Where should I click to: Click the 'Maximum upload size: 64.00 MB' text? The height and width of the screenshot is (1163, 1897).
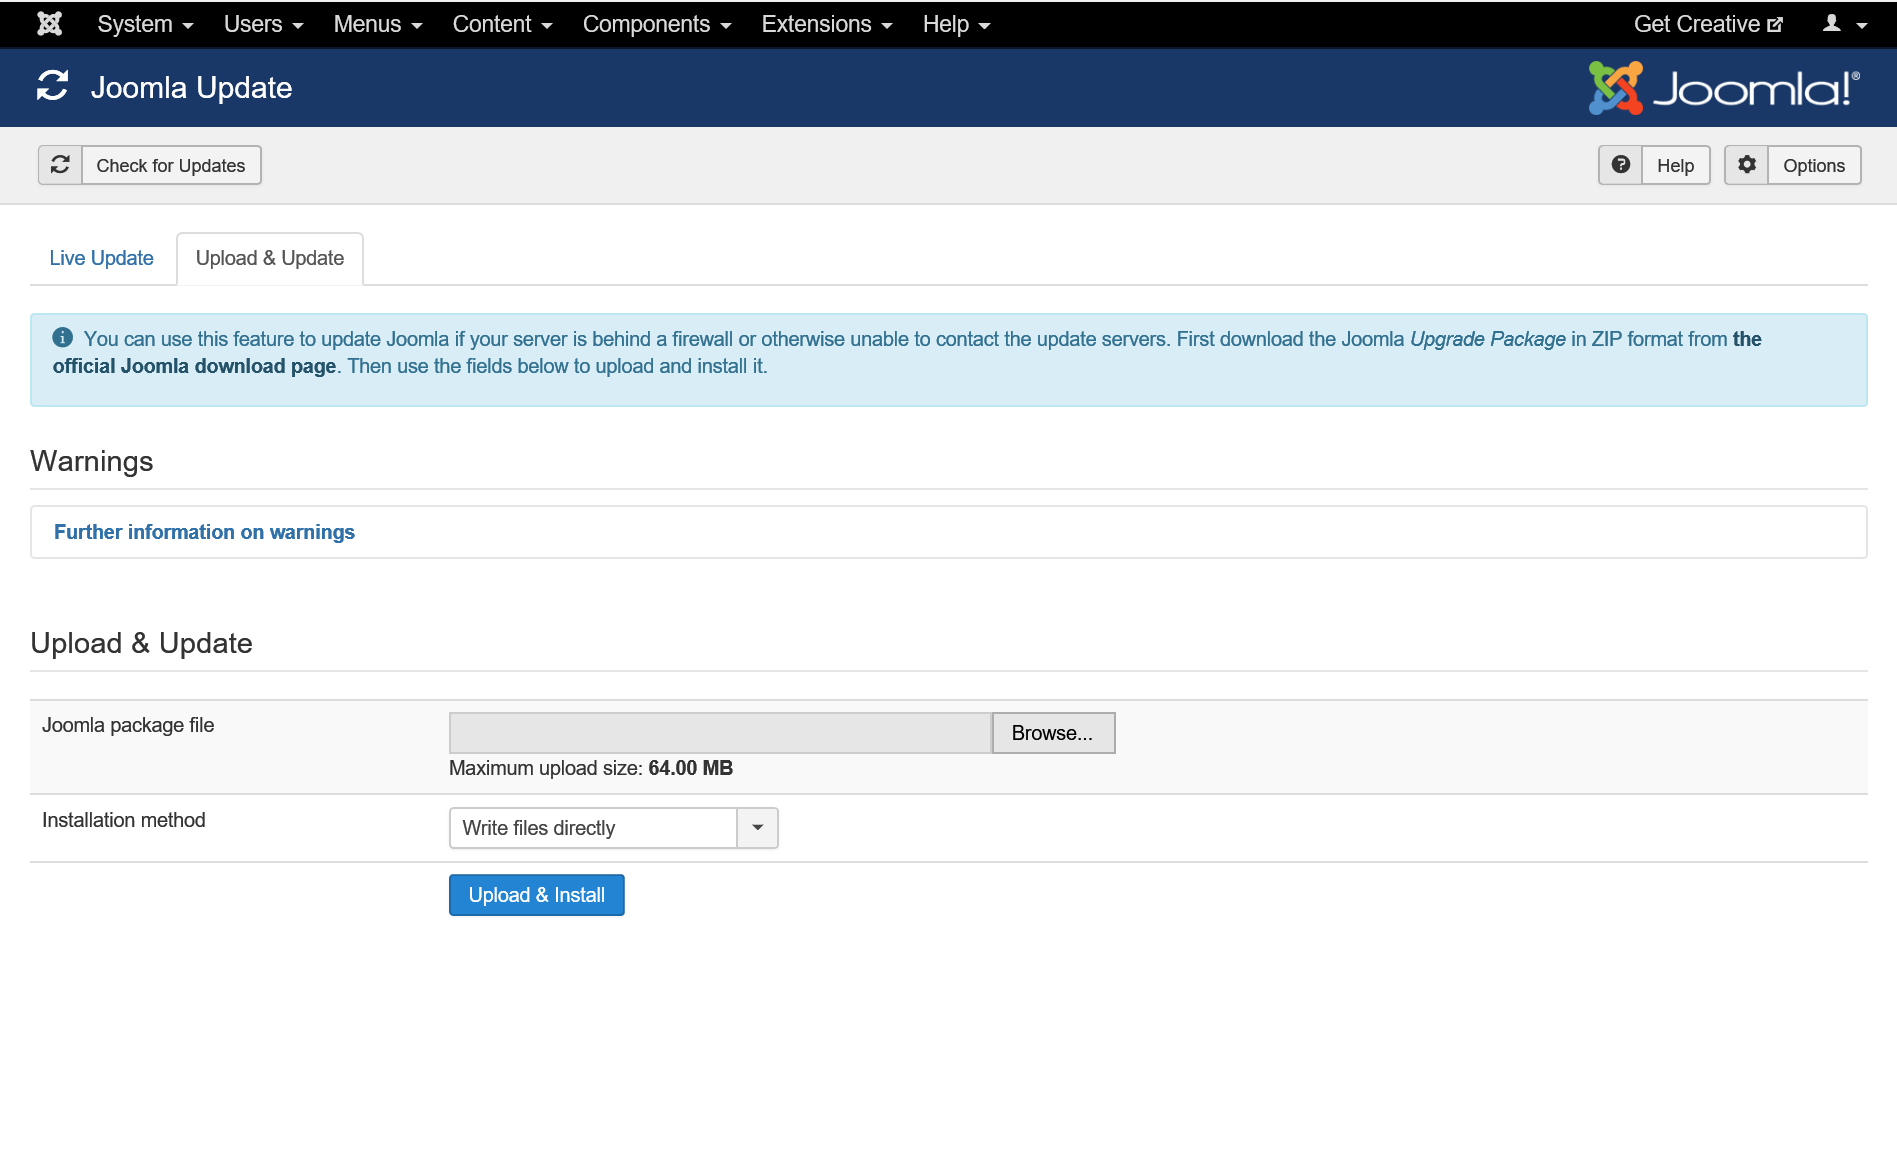(591, 768)
